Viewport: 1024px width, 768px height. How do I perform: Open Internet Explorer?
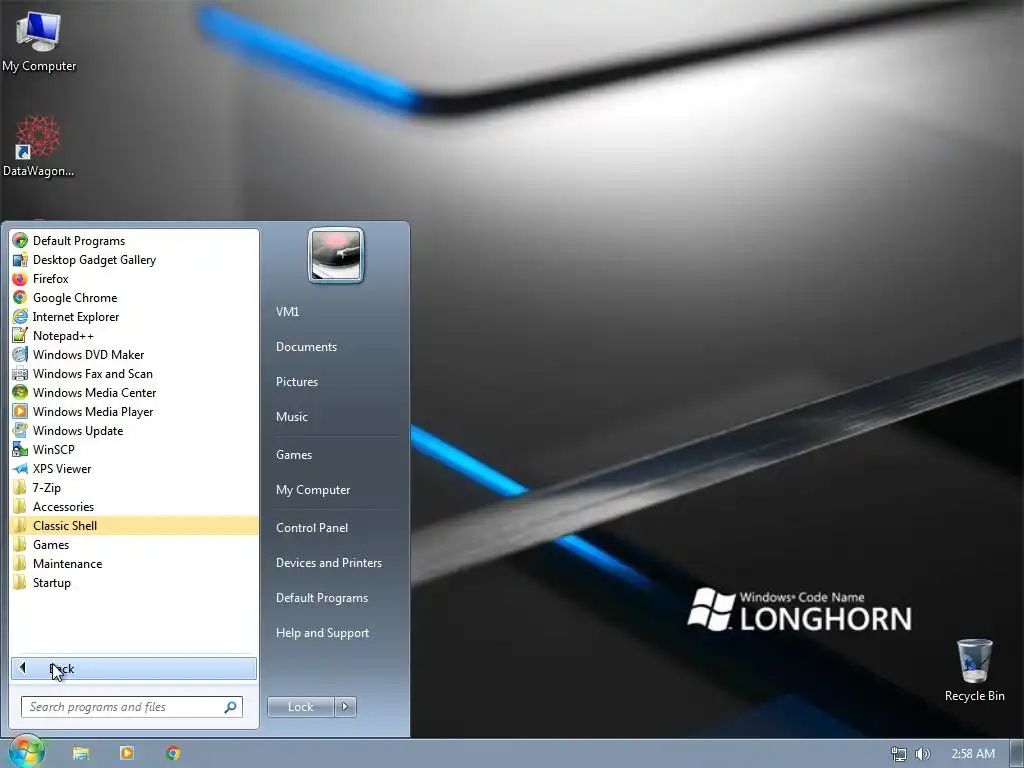tap(134, 317)
